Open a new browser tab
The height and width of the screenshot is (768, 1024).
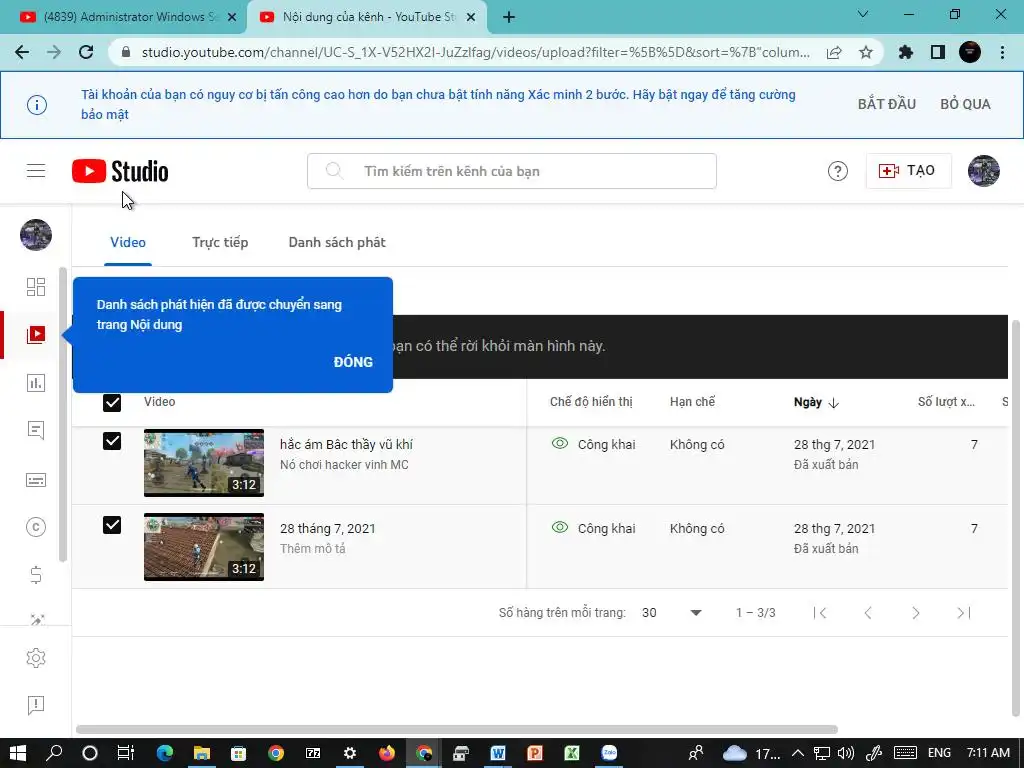pos(509,18)
